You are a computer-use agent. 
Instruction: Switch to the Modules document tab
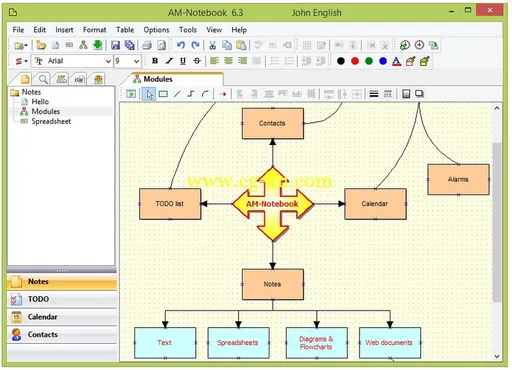click(x=173, y=79)
